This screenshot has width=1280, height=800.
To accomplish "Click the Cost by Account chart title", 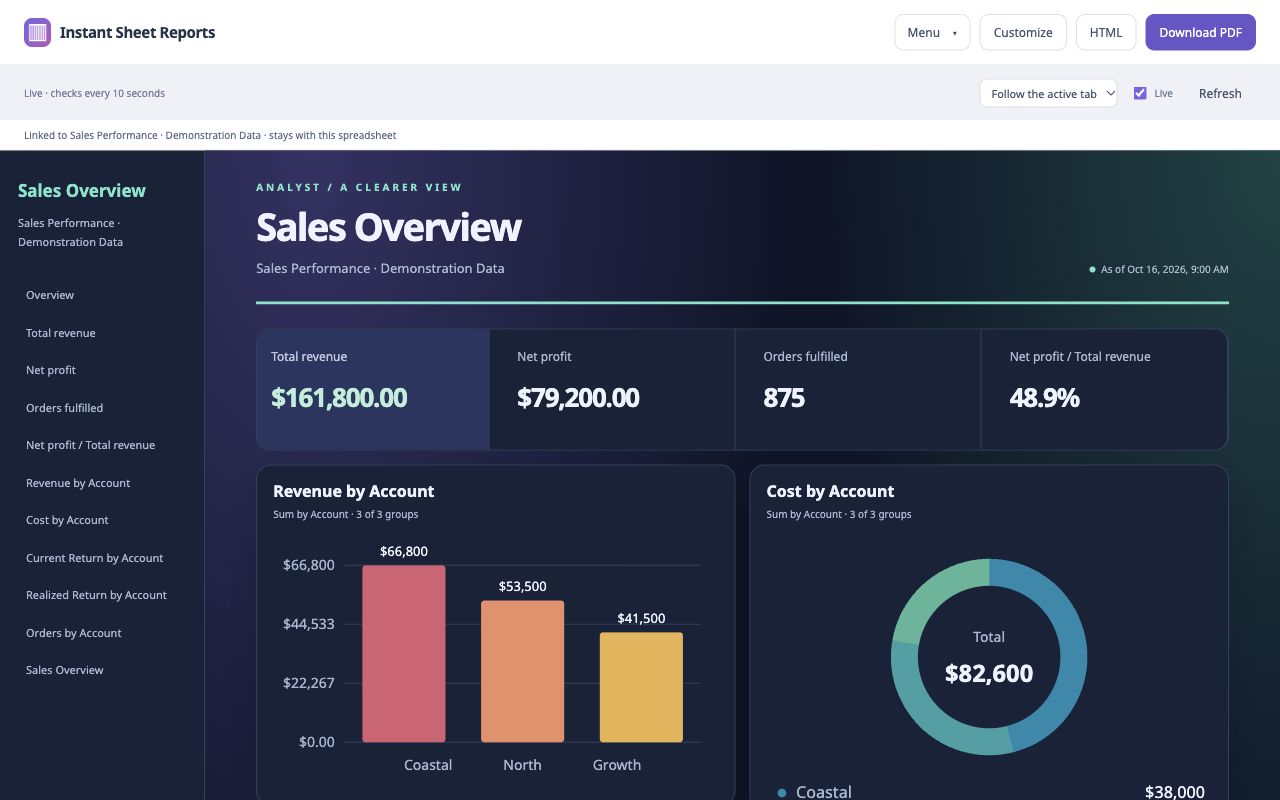I will point(830,491).
